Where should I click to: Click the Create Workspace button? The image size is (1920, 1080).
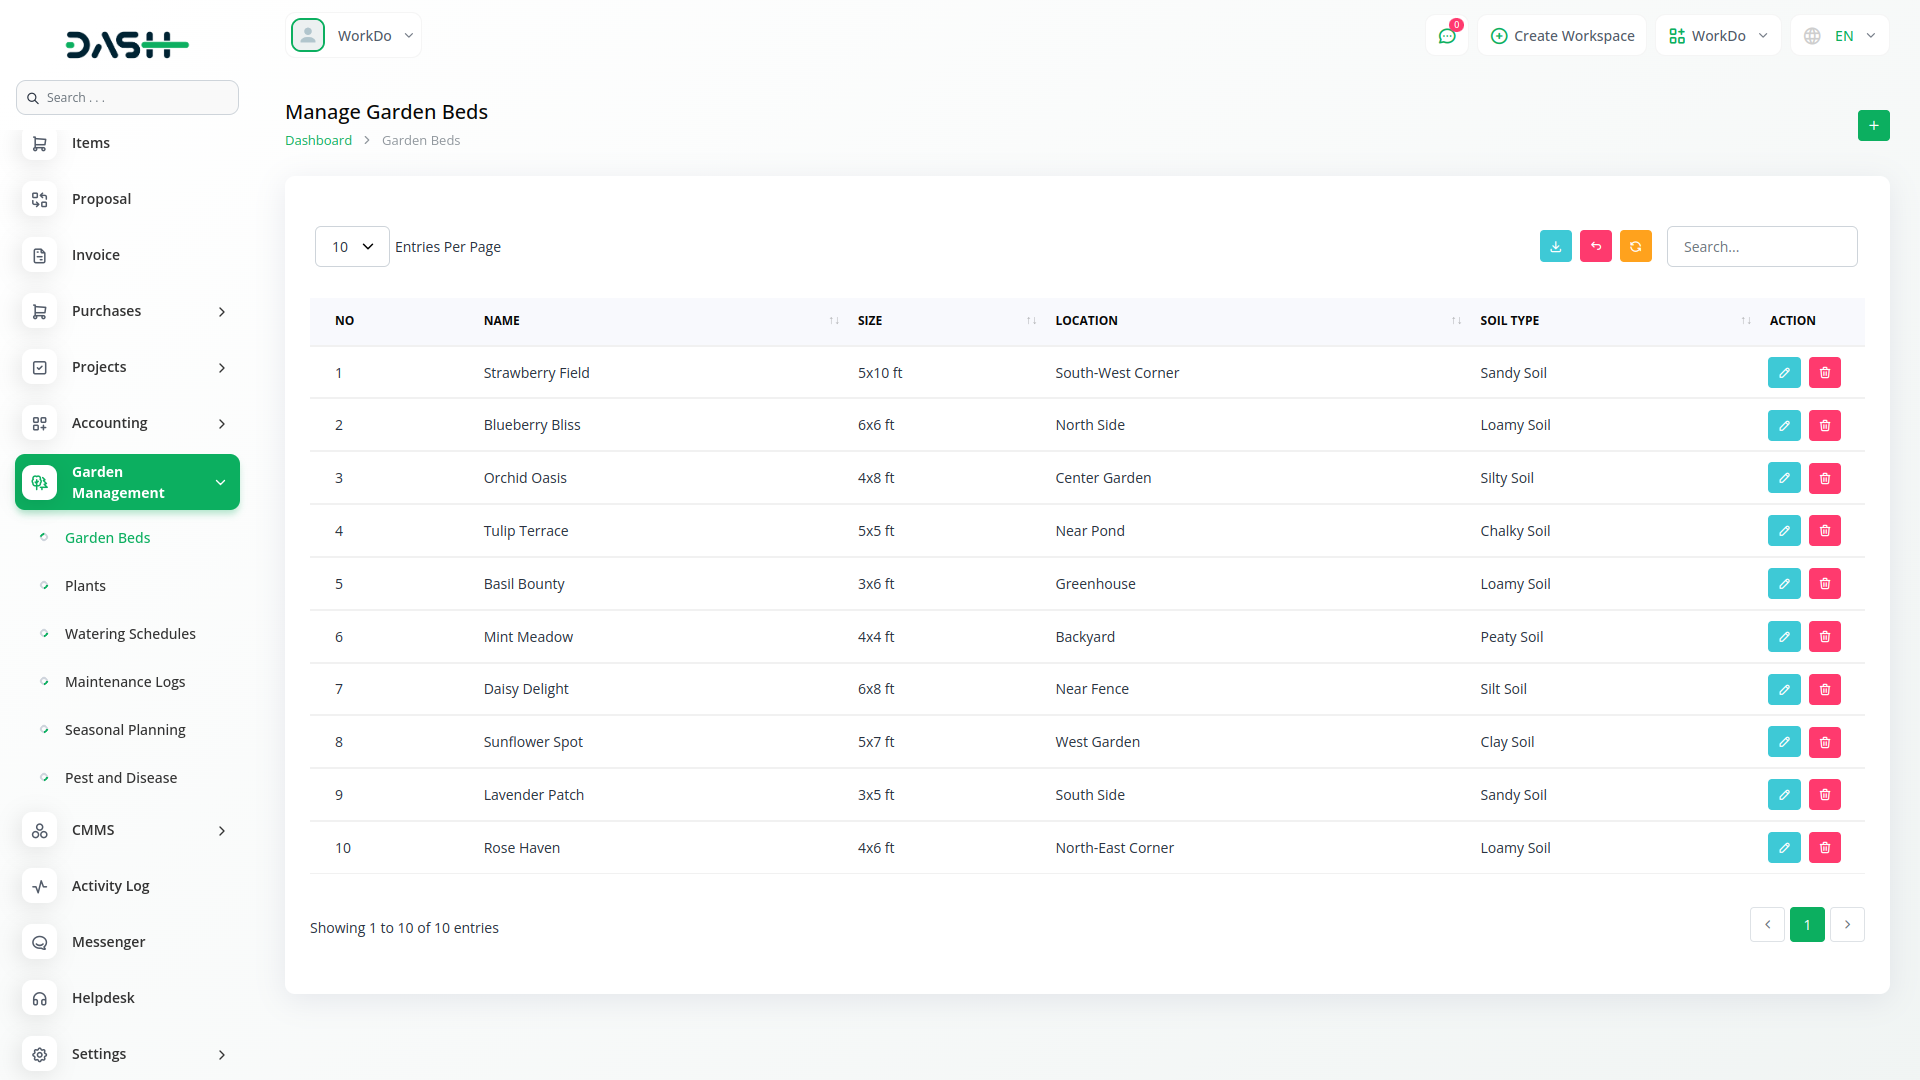[1562, 36]
